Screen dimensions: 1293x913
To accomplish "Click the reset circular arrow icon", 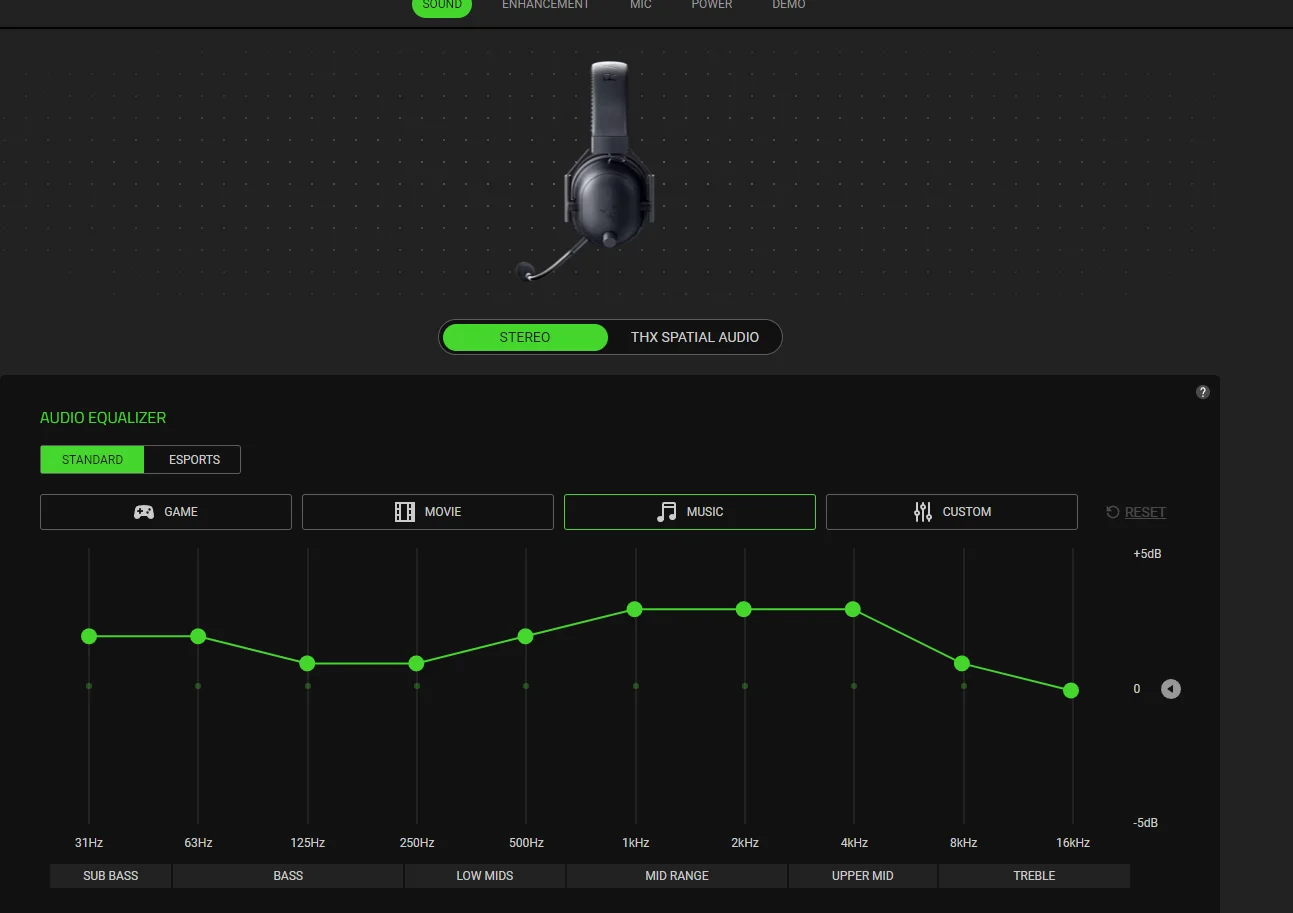I will [1113, 512].
